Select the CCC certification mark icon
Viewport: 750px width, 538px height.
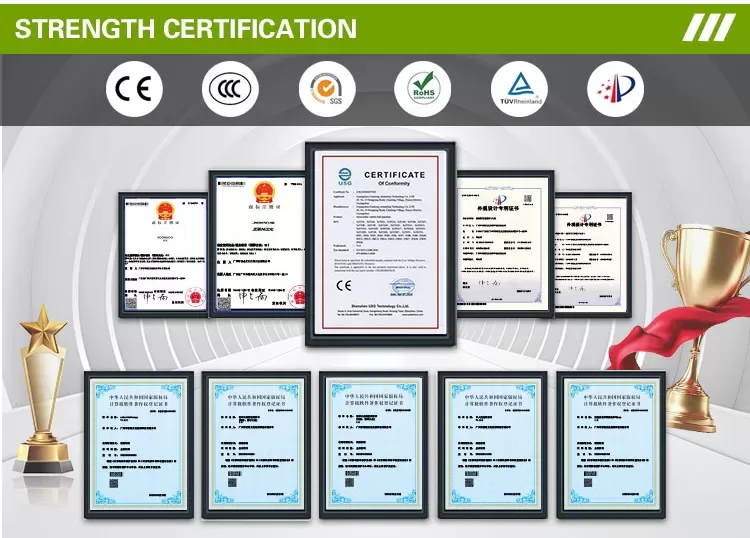(x=231, y=89)
